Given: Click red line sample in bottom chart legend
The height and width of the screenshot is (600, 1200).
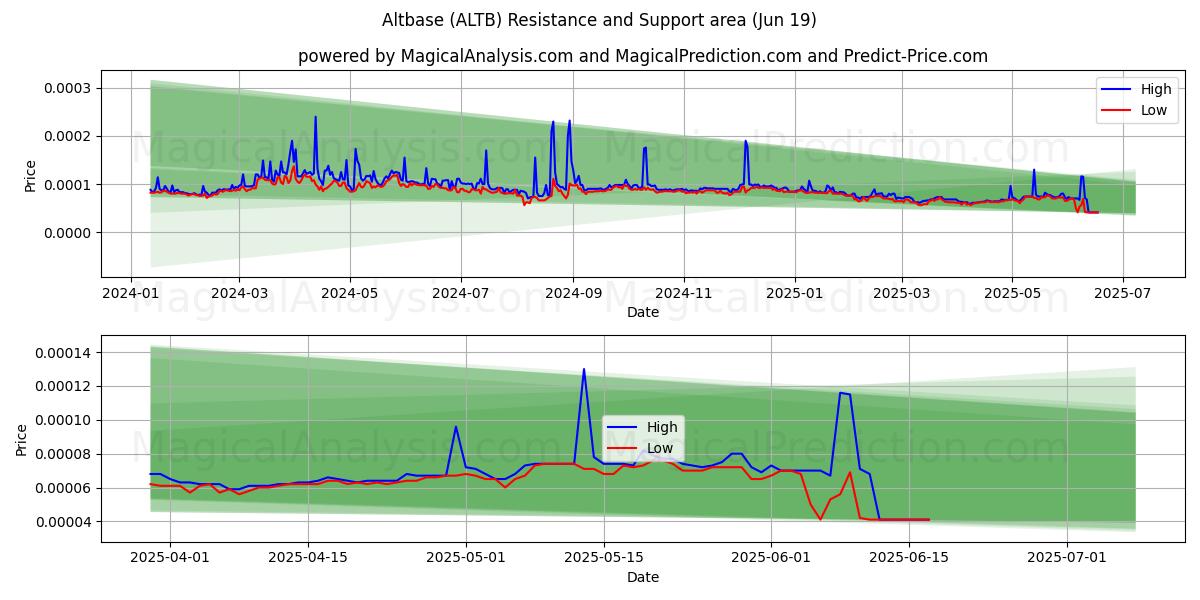Looking at the screenshot, I should pos(623,449).
